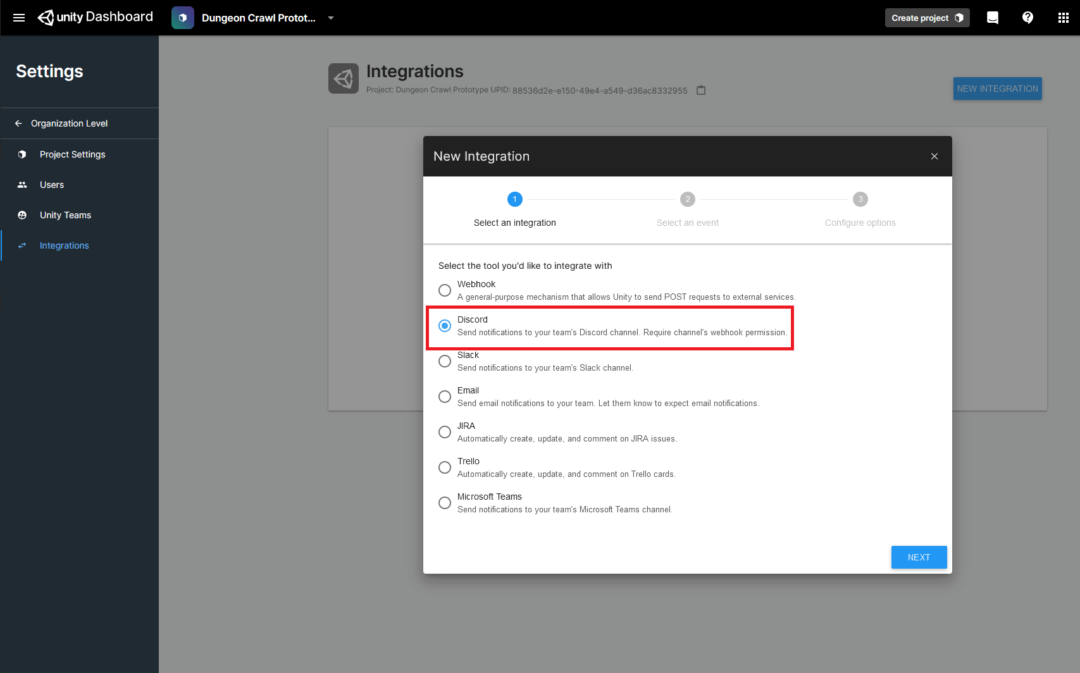Open Project Settings in sidebar

coord(72,154)
